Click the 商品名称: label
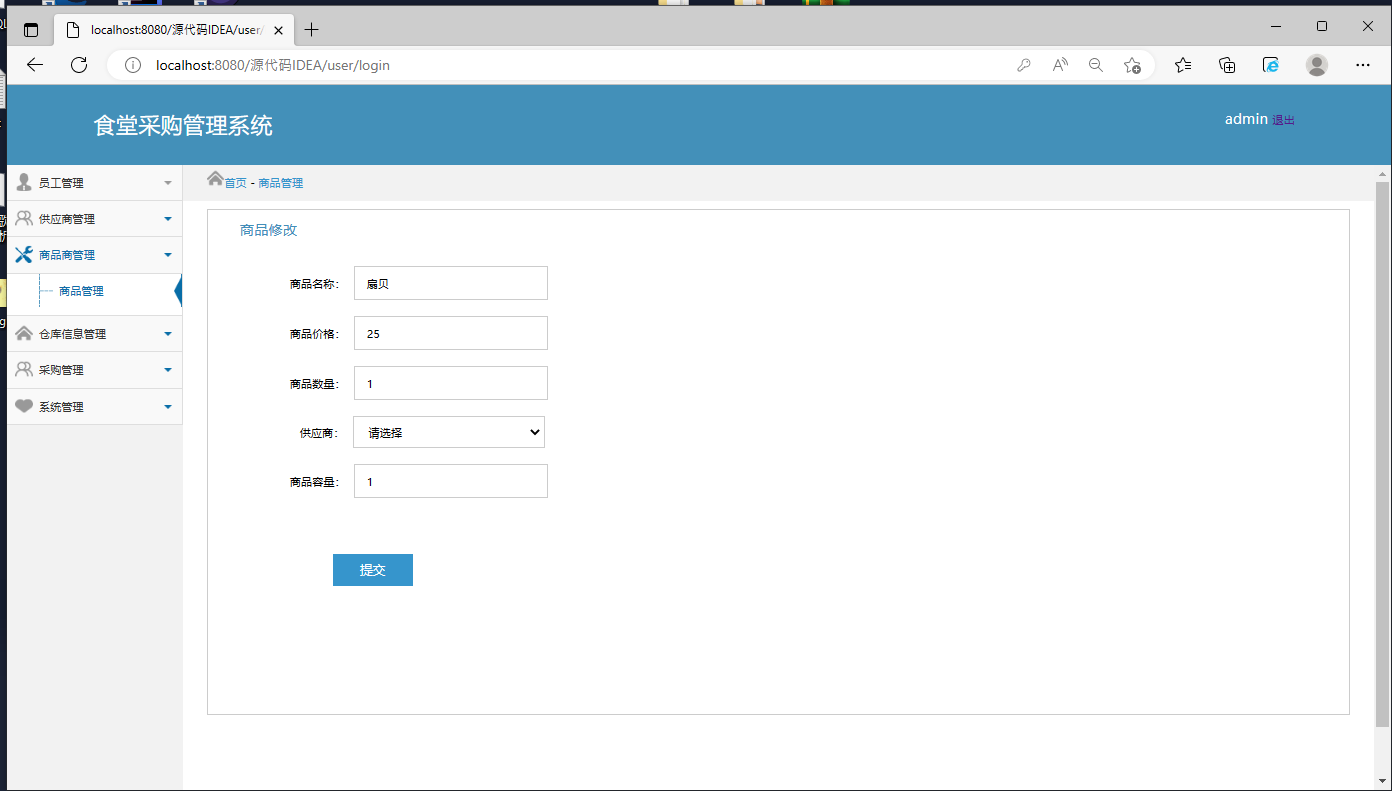1392x791 pixels. (x=315, y=284)
